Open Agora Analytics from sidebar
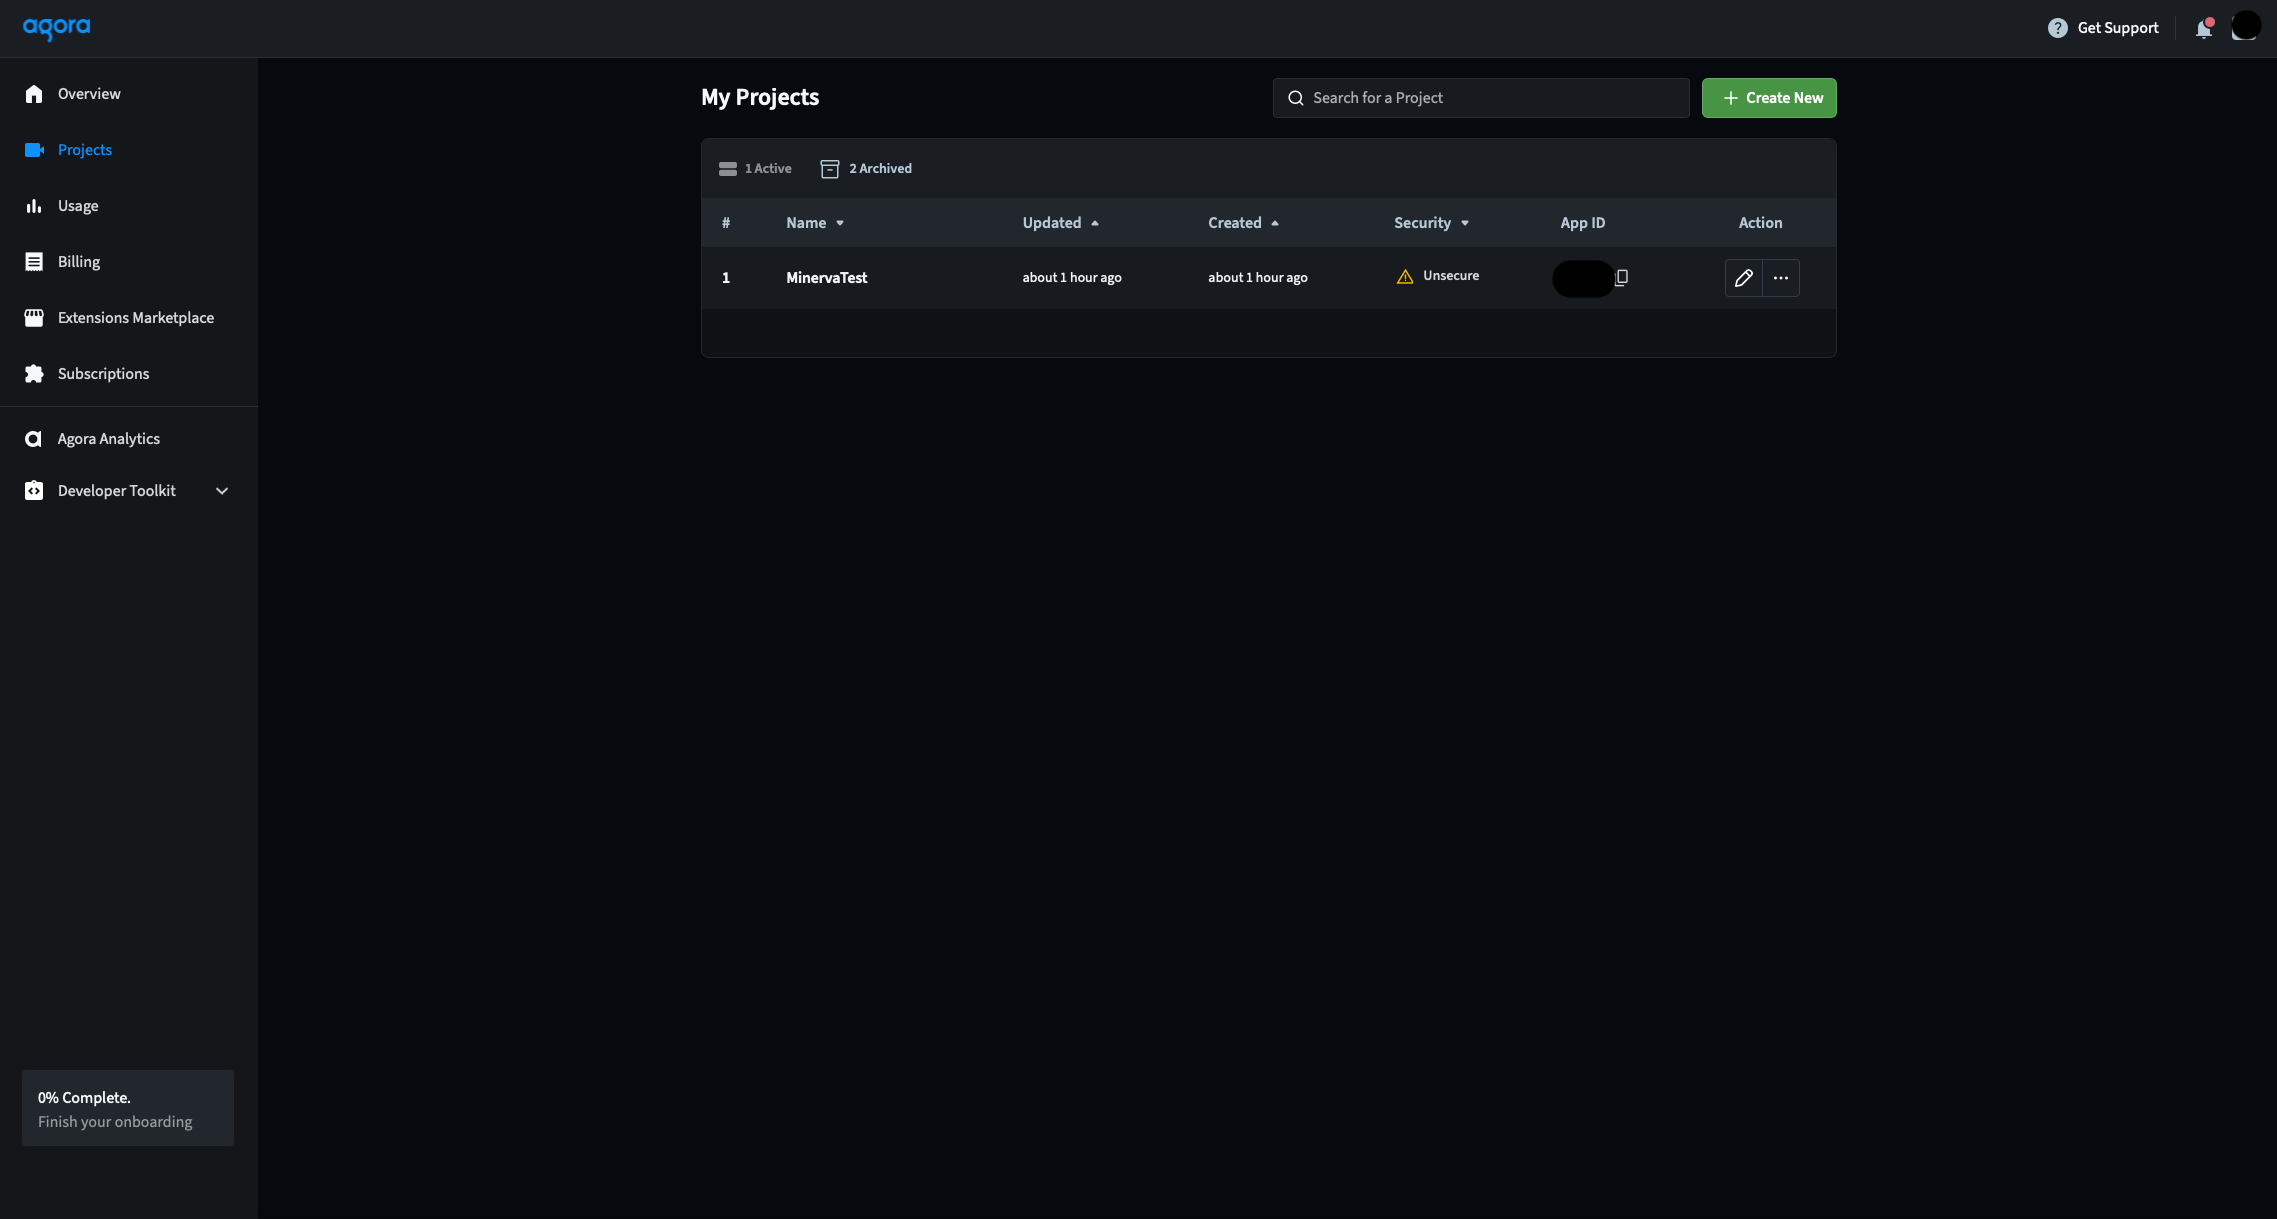 108,439
